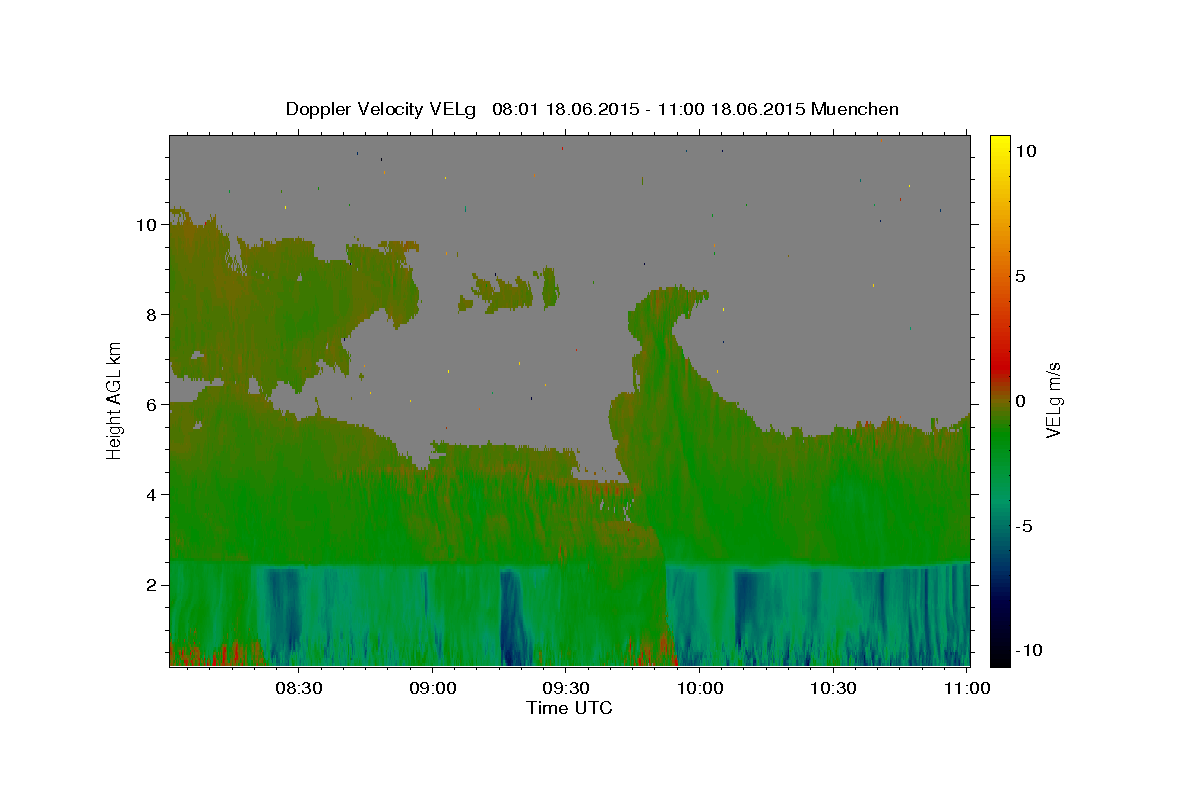Screen dimensions: 1200x800
Task: Click the 'Time UTC' axis title
Action: point(569,708)
